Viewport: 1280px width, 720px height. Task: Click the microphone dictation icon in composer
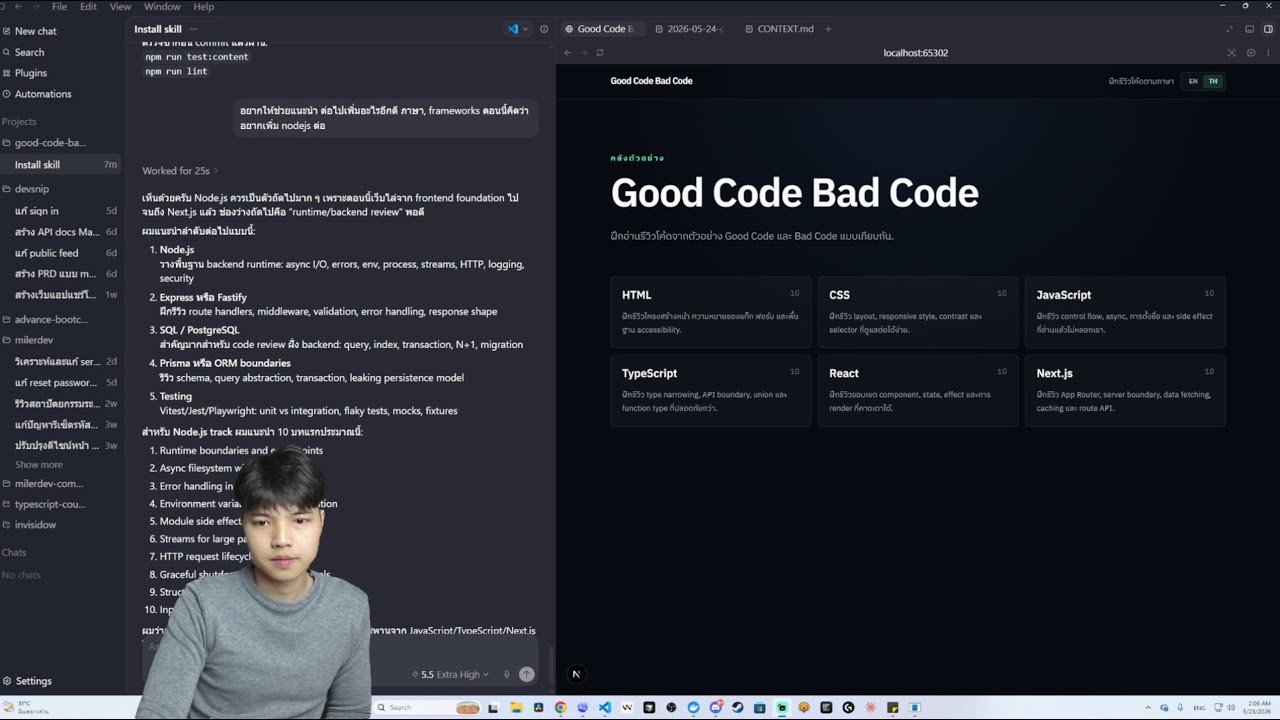[x=507, y=674]
